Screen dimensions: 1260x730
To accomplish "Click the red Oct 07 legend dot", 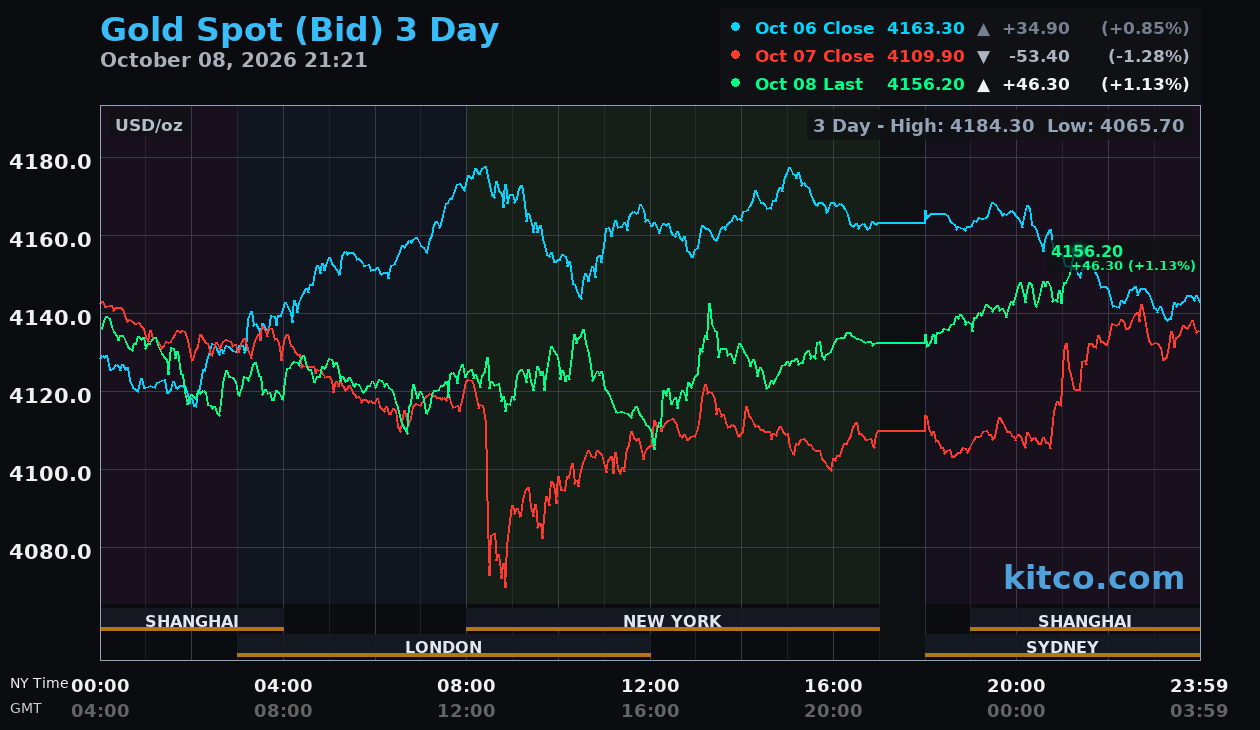I will click(x=736, y=55).
